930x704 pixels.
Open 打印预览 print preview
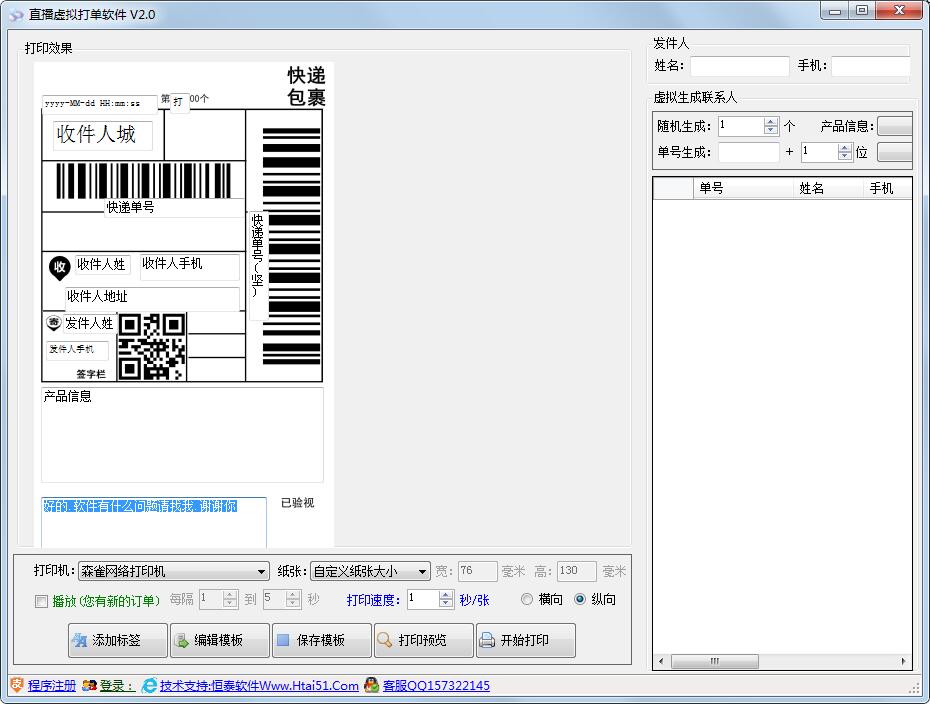(x=423, y=640)
